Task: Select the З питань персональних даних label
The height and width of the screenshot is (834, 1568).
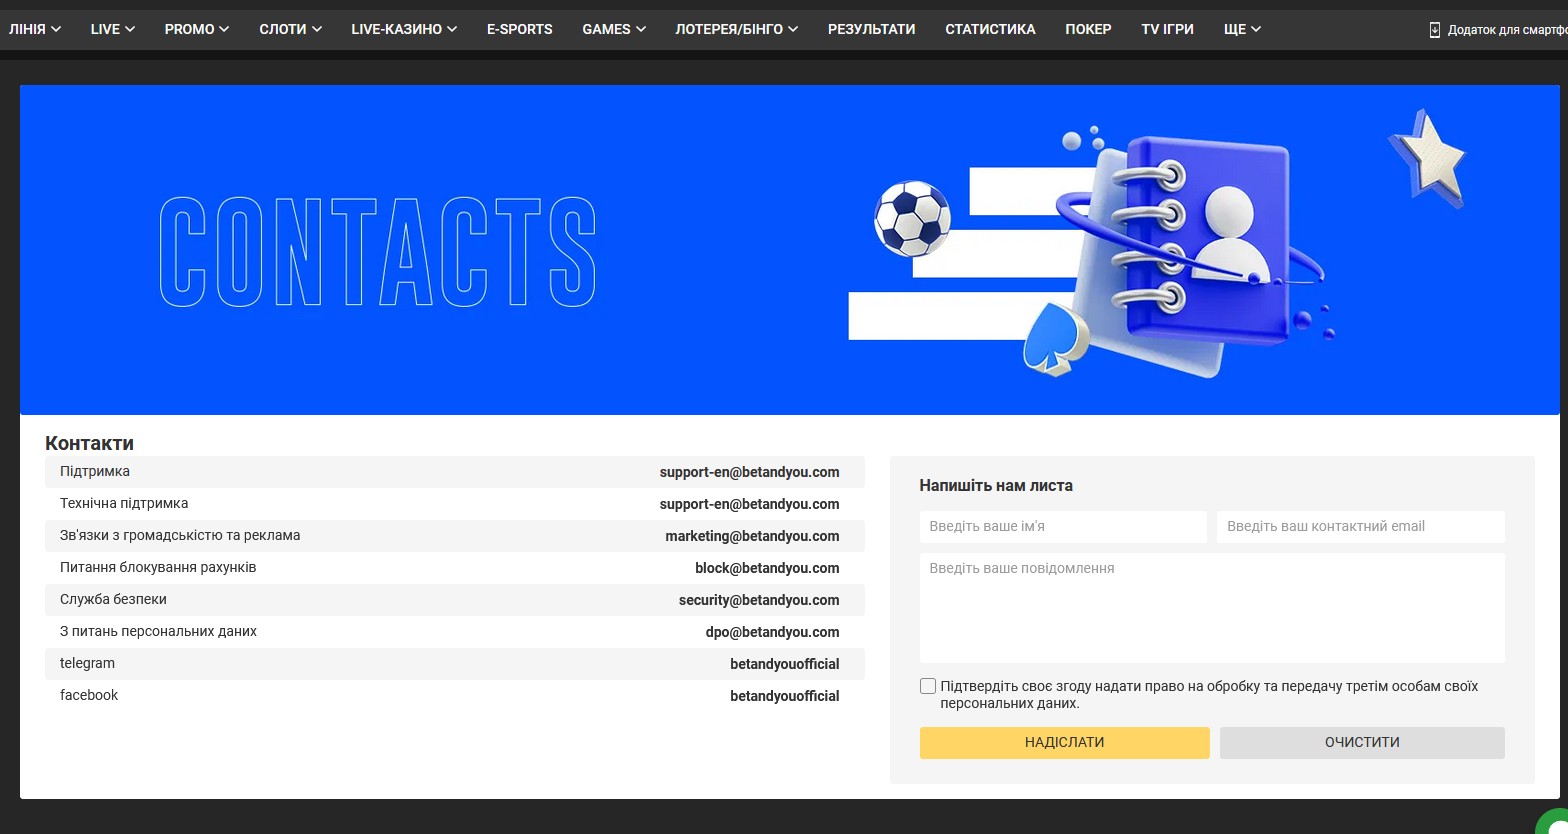Action: click(158, 631)
